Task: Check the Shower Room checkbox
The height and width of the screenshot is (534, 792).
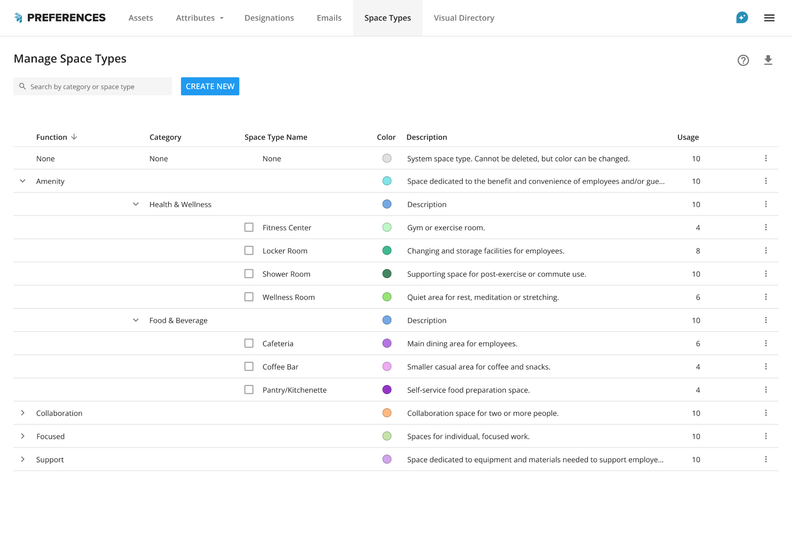Action: 249,274
